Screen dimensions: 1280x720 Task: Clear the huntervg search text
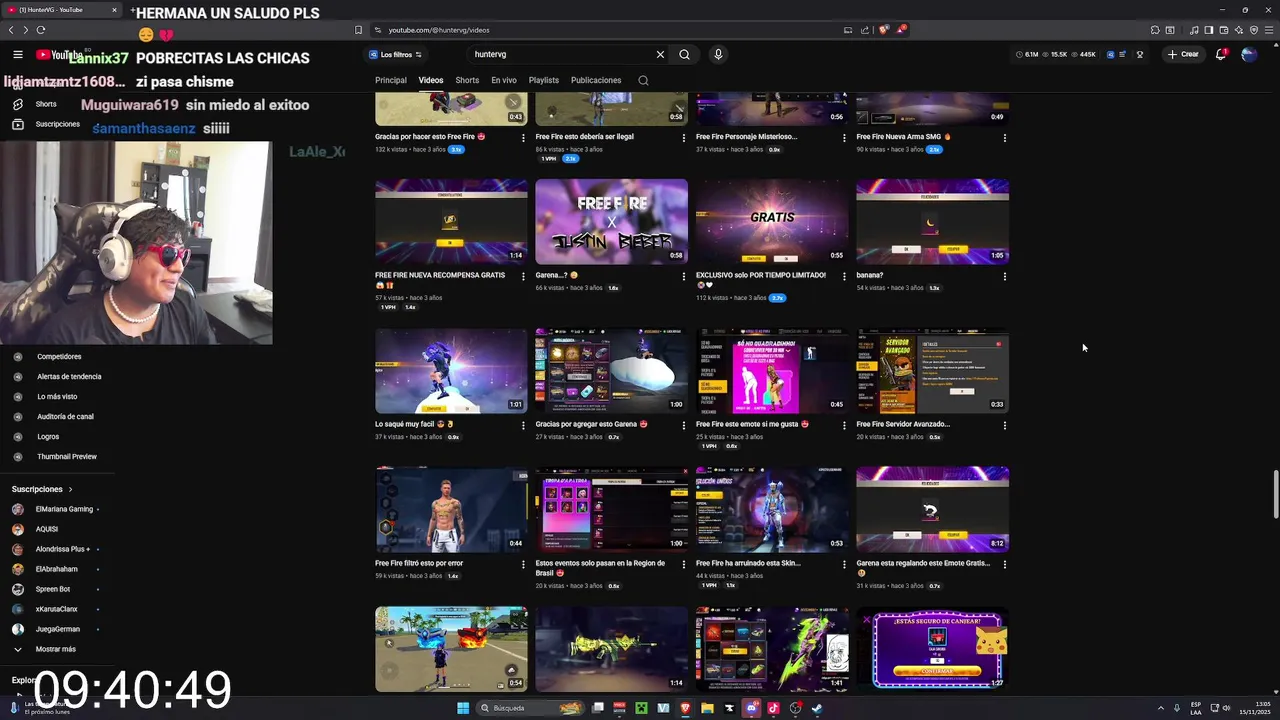(x=660, y=54)
